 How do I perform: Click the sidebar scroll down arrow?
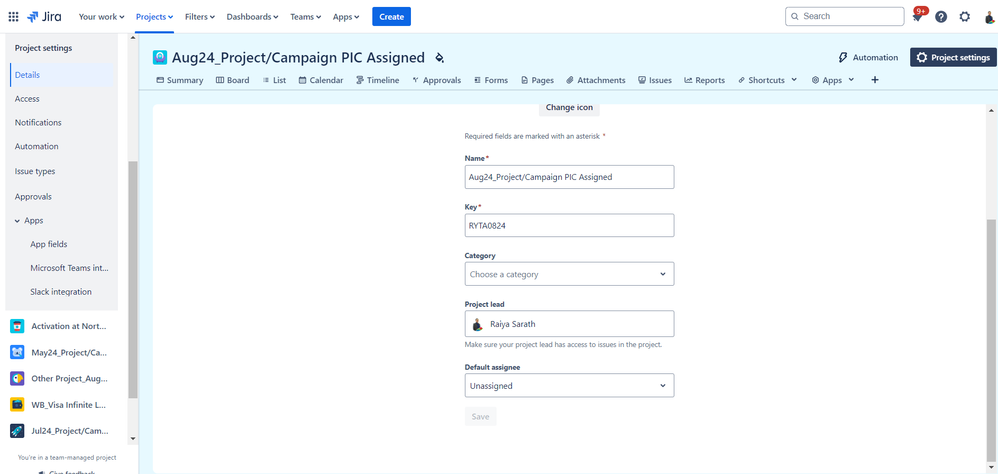[132, 438]
